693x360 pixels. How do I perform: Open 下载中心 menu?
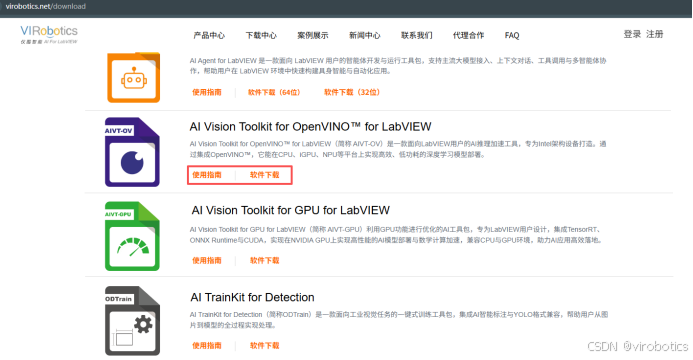261,35
